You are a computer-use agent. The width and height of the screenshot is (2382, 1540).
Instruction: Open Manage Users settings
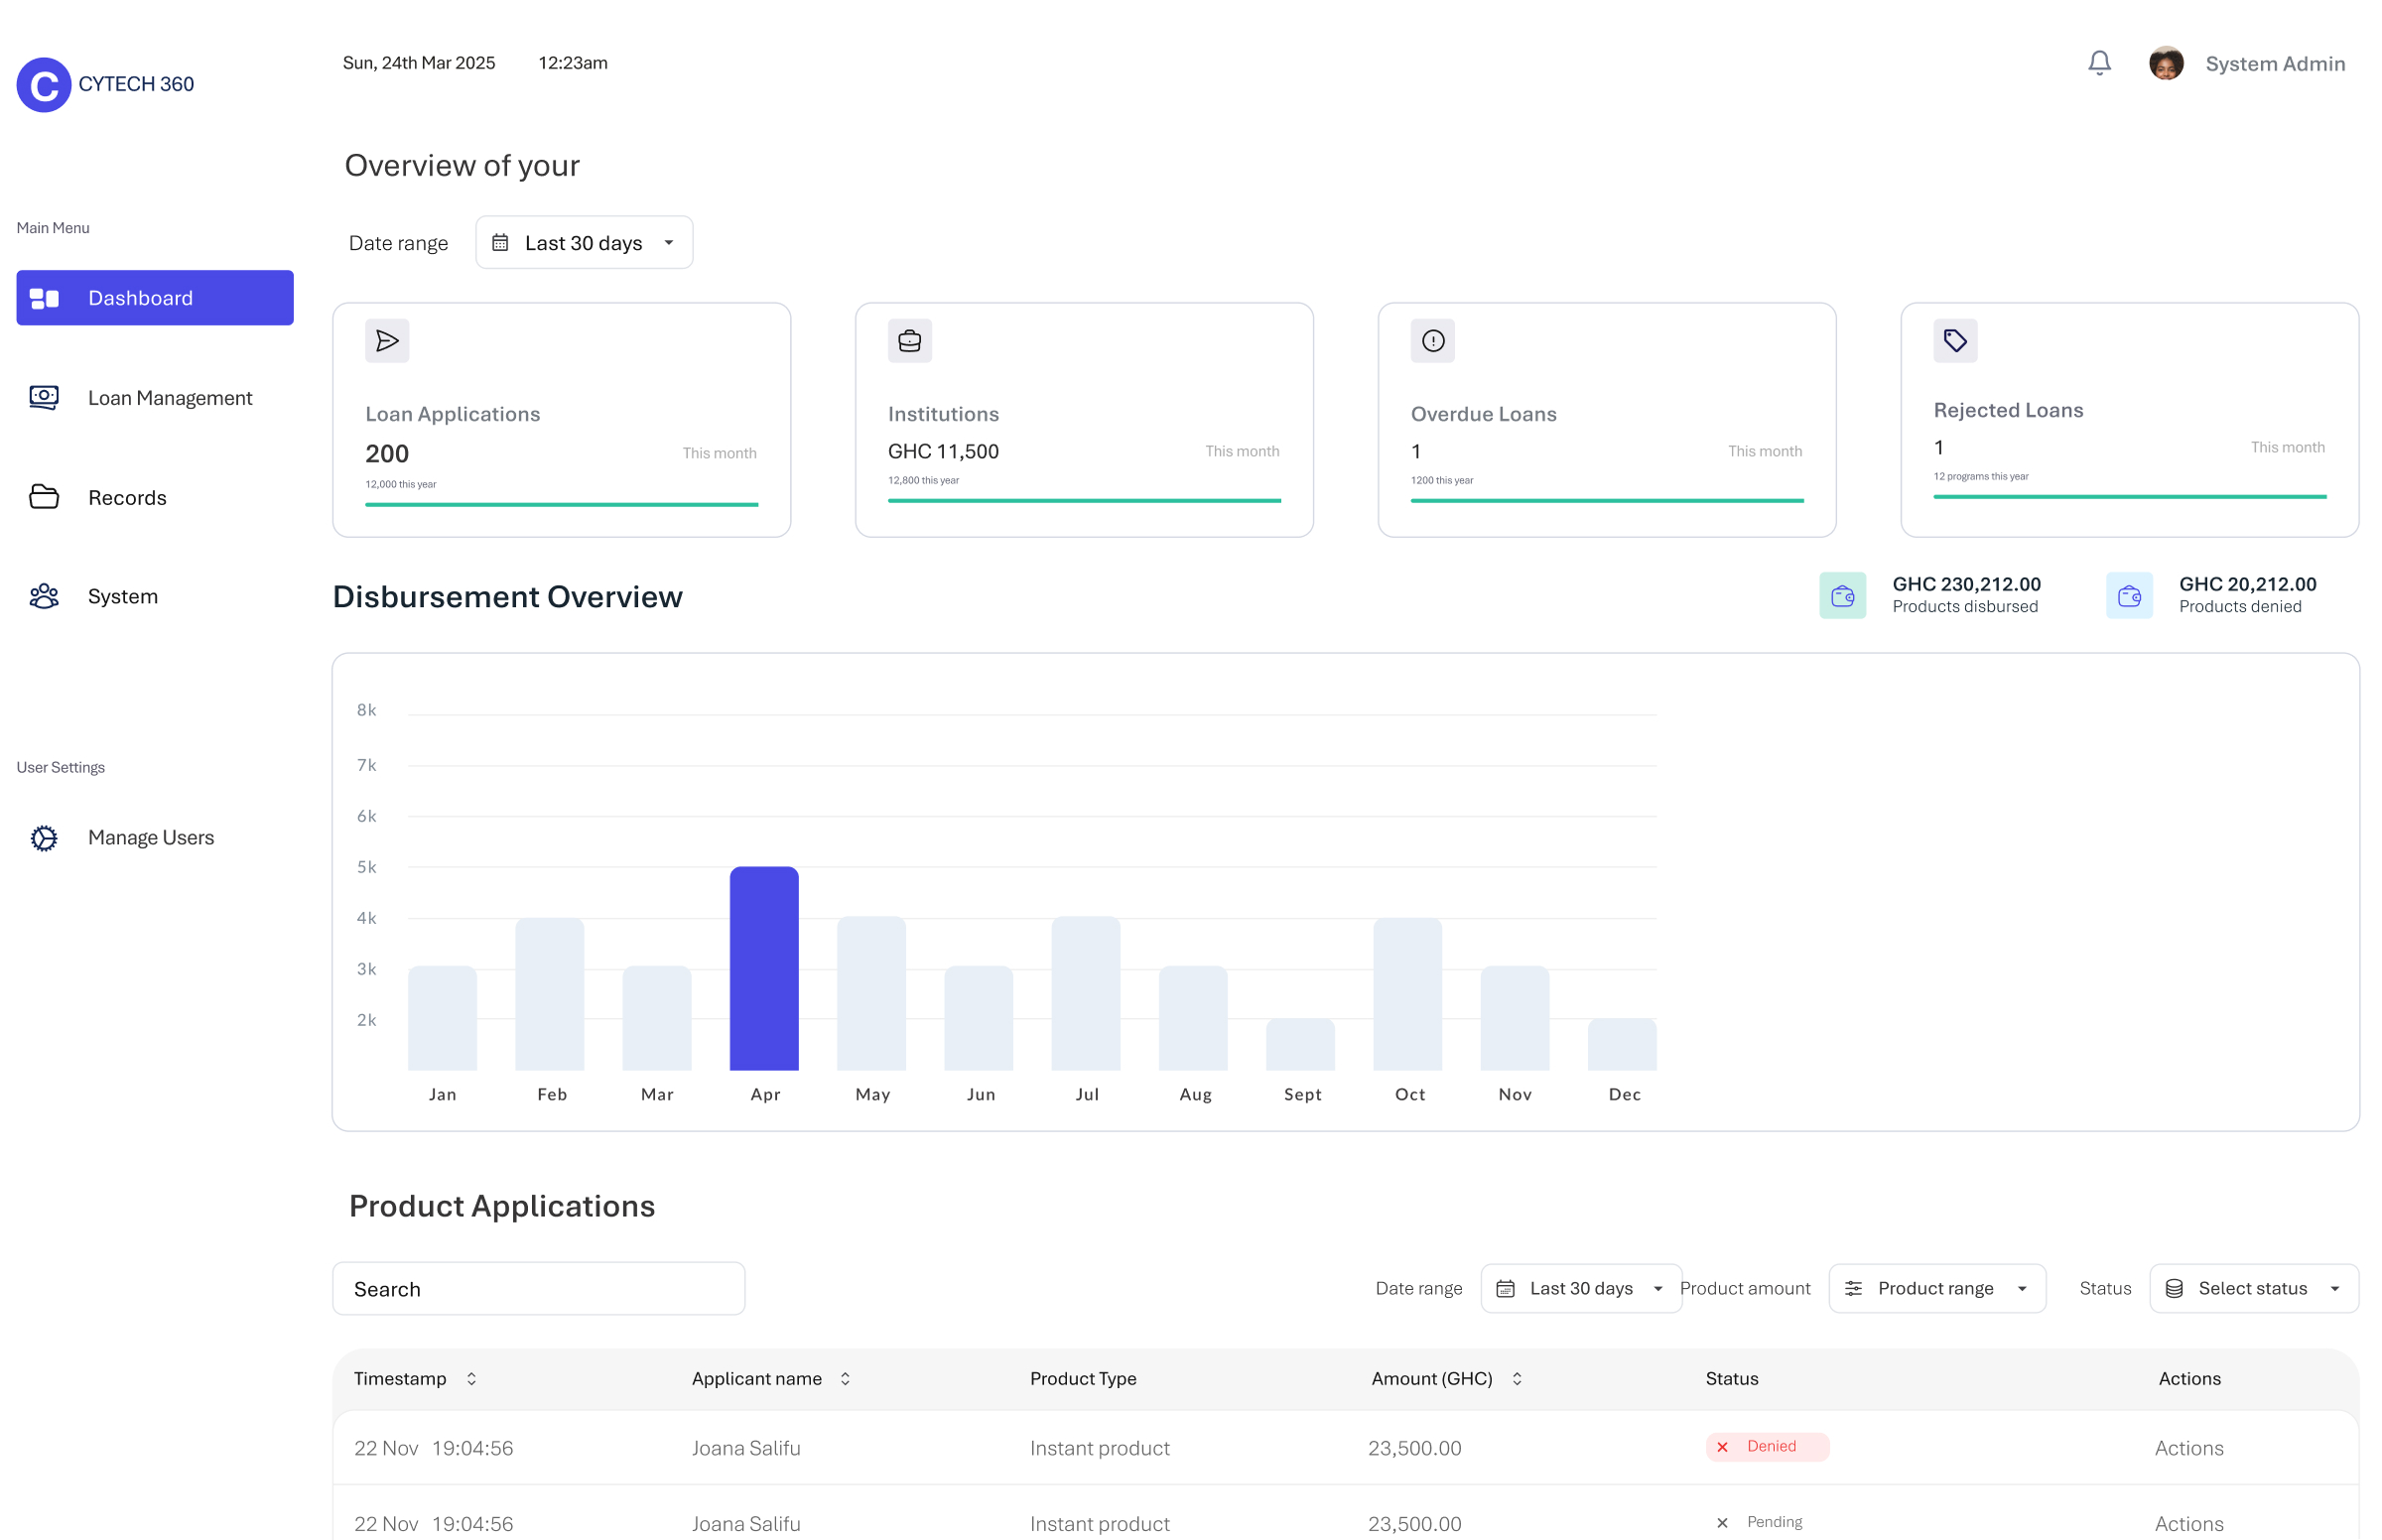pyautogui.click(x=150, y=838)
